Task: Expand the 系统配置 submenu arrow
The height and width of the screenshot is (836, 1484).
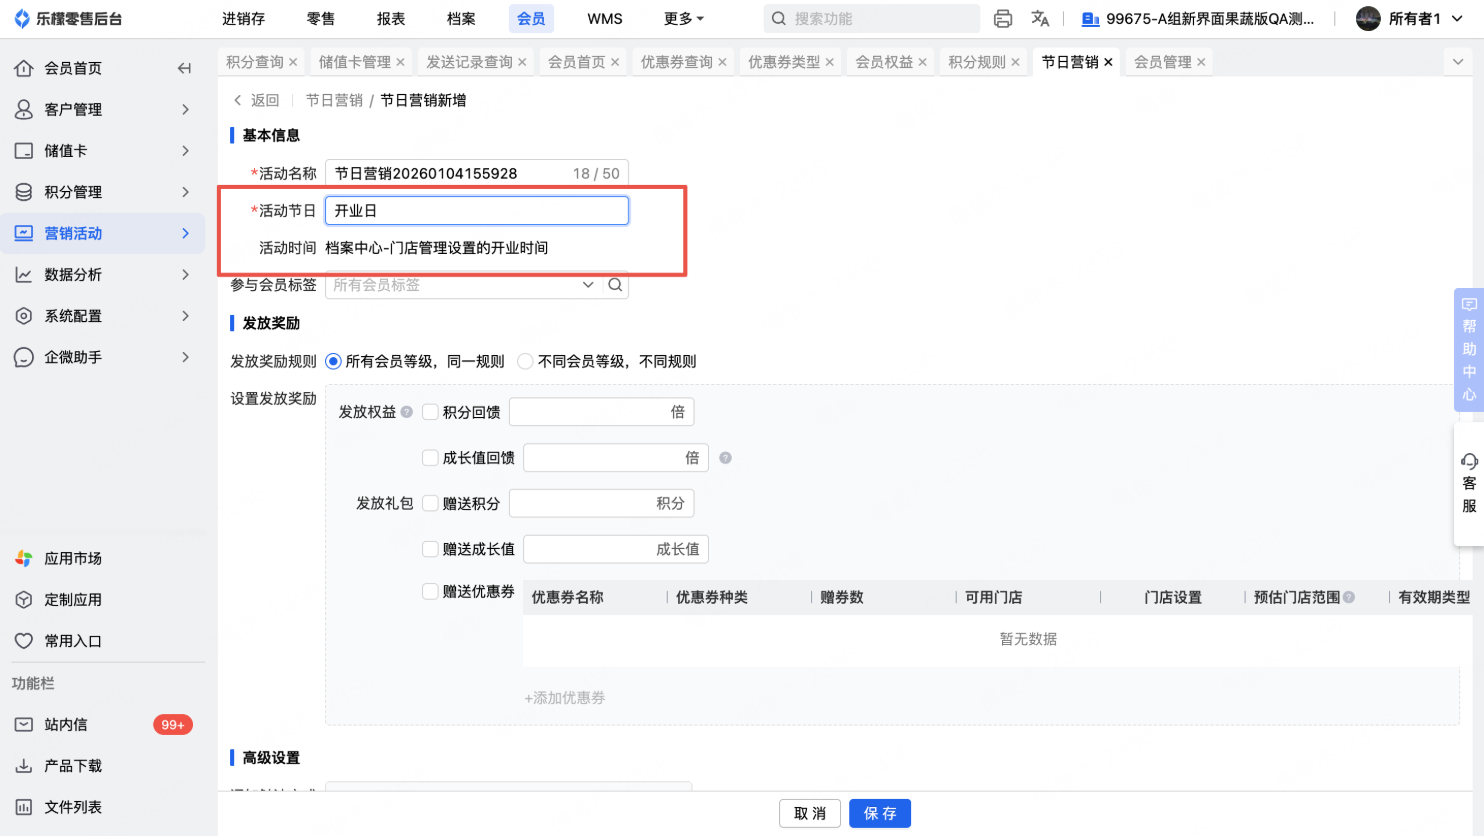Action: click(x=185, y=316)
